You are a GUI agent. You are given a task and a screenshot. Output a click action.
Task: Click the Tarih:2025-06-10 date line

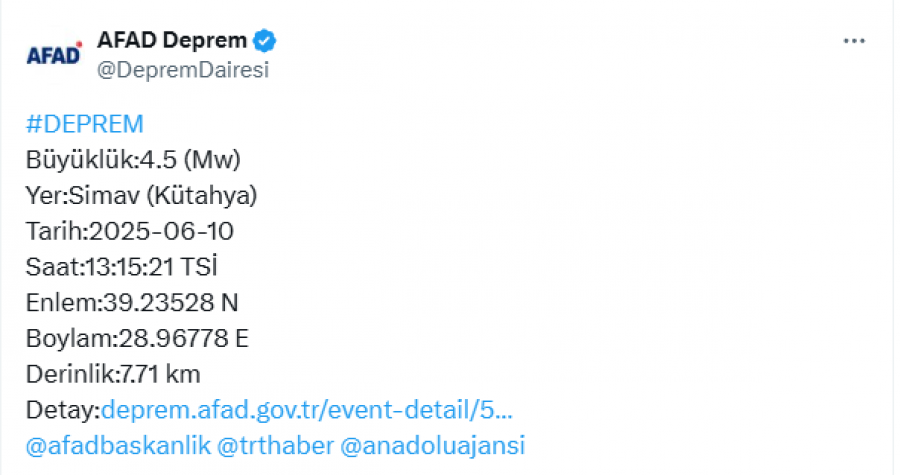pos(130,231)
